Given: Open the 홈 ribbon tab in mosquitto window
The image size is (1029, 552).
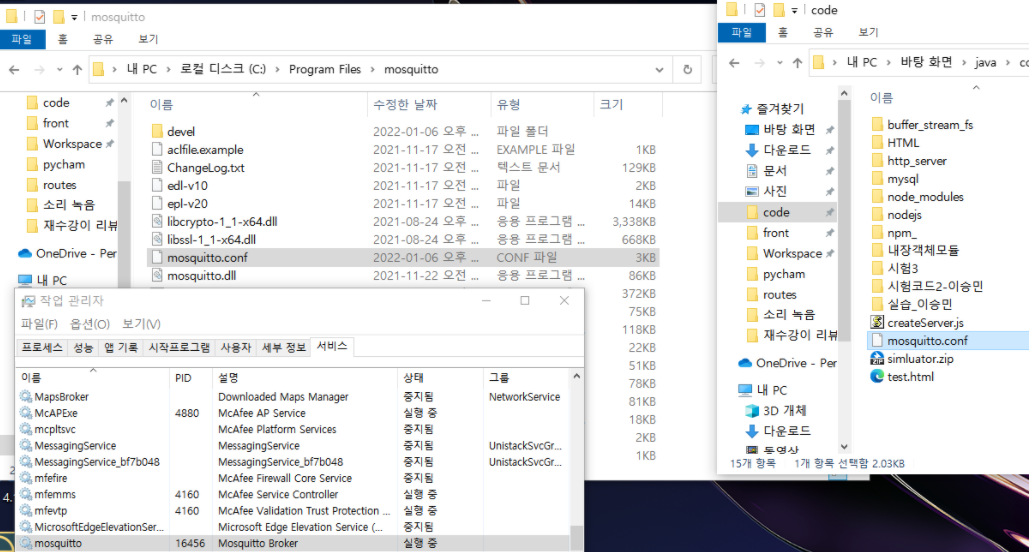Looking at the screenshot, I should click(x=62, y=39).
